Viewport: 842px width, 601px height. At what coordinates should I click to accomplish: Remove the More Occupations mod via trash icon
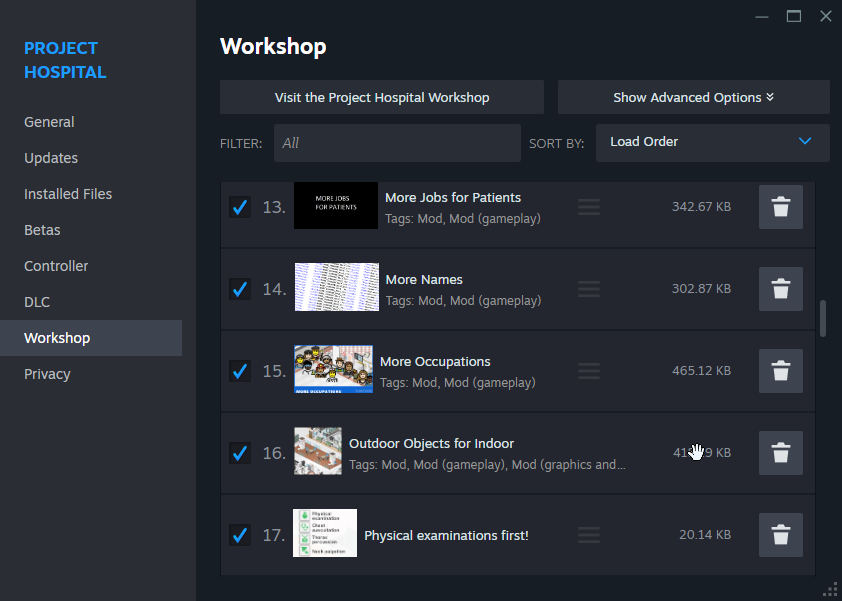coord(780,371)
